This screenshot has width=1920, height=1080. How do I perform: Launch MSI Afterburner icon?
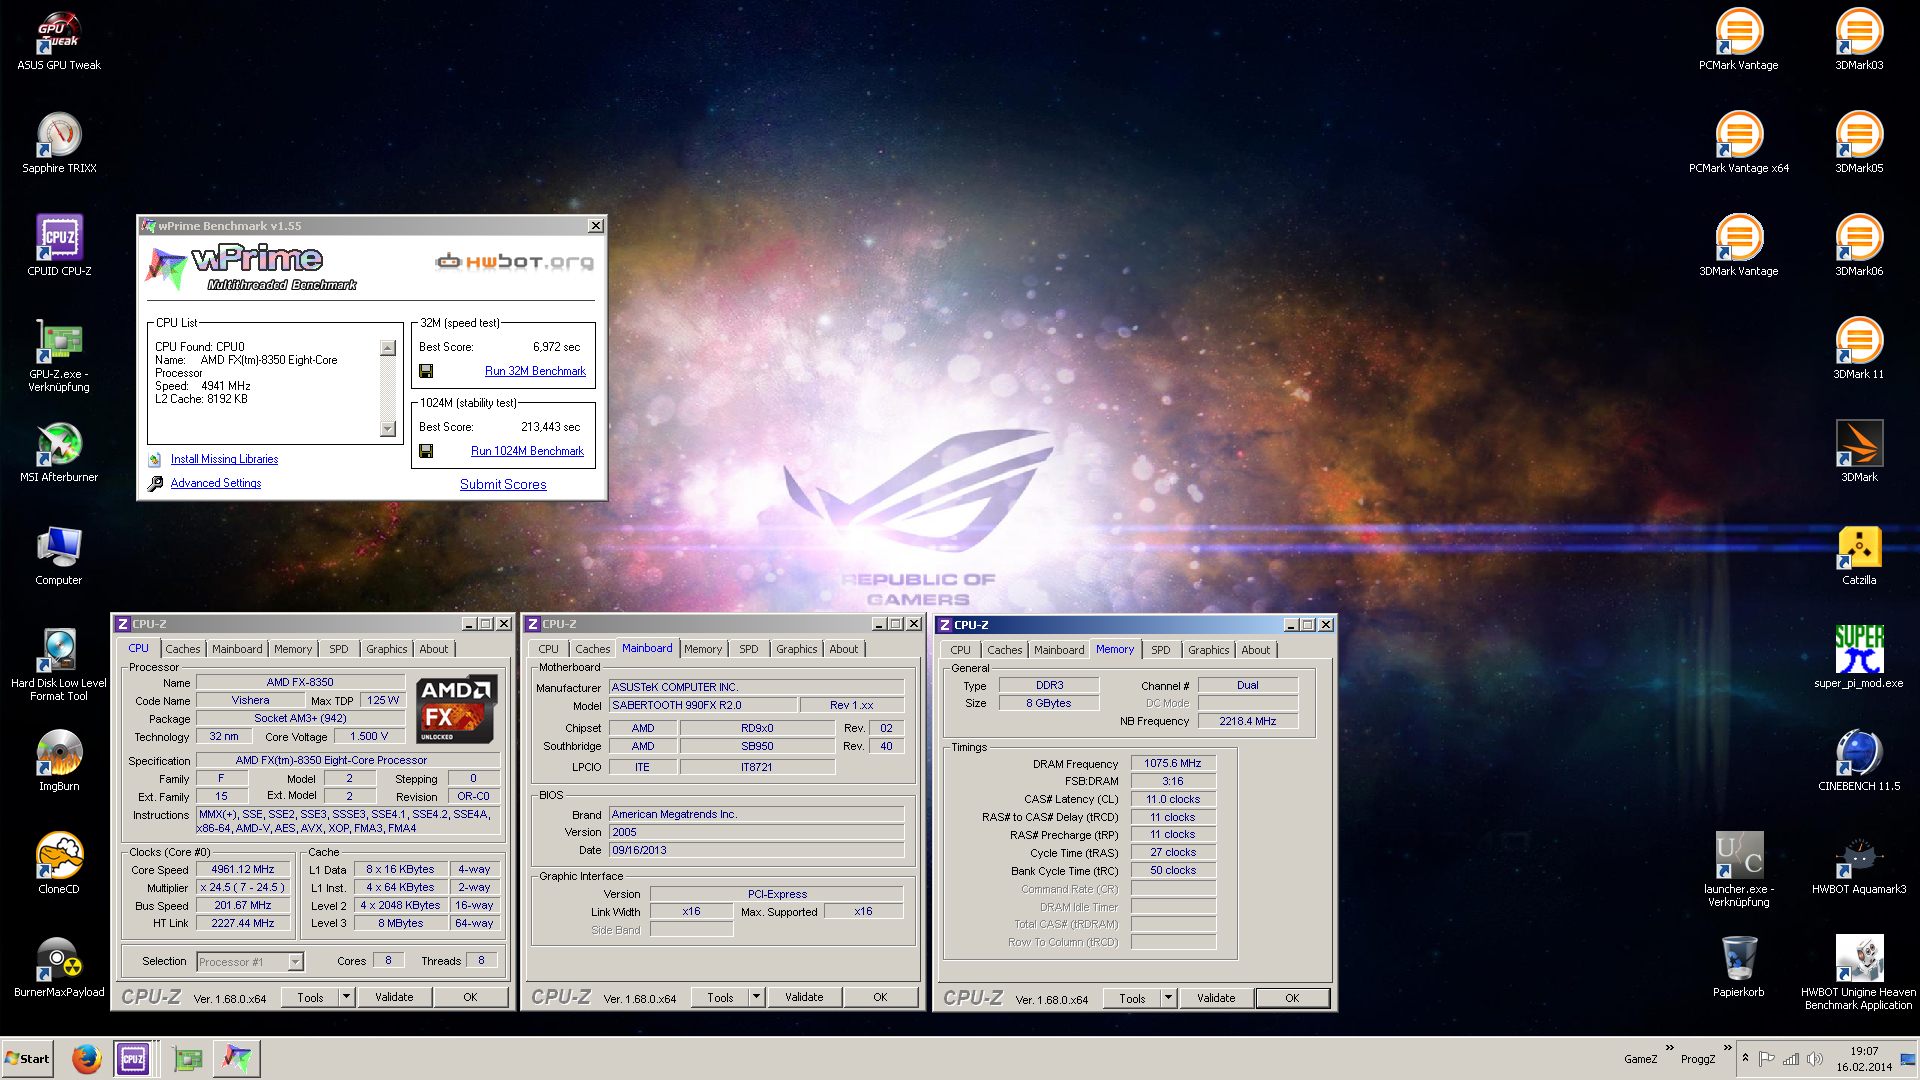pos(59,452)
